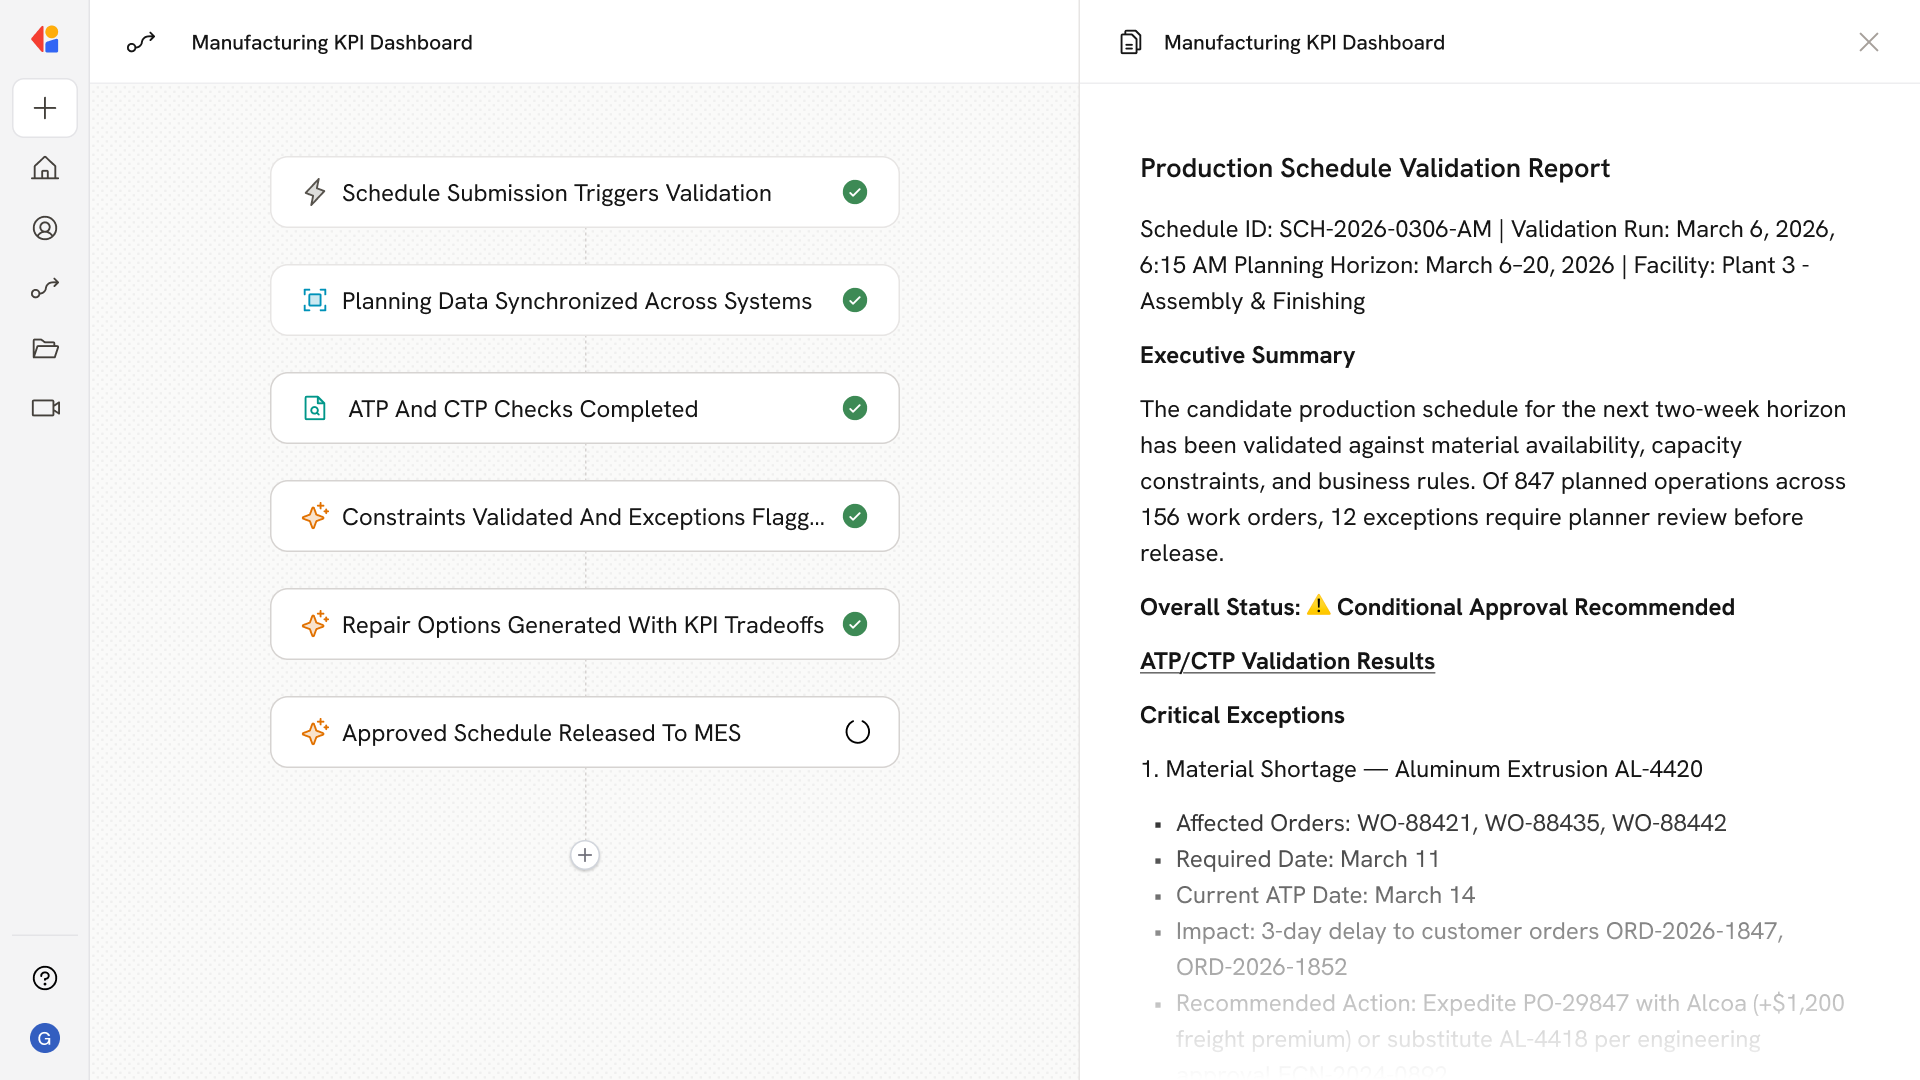Click the workflow title Manufacturing KPI Dashboard
The height and width of the screenshot is (1080, 1920).
[x=332, y=42]
